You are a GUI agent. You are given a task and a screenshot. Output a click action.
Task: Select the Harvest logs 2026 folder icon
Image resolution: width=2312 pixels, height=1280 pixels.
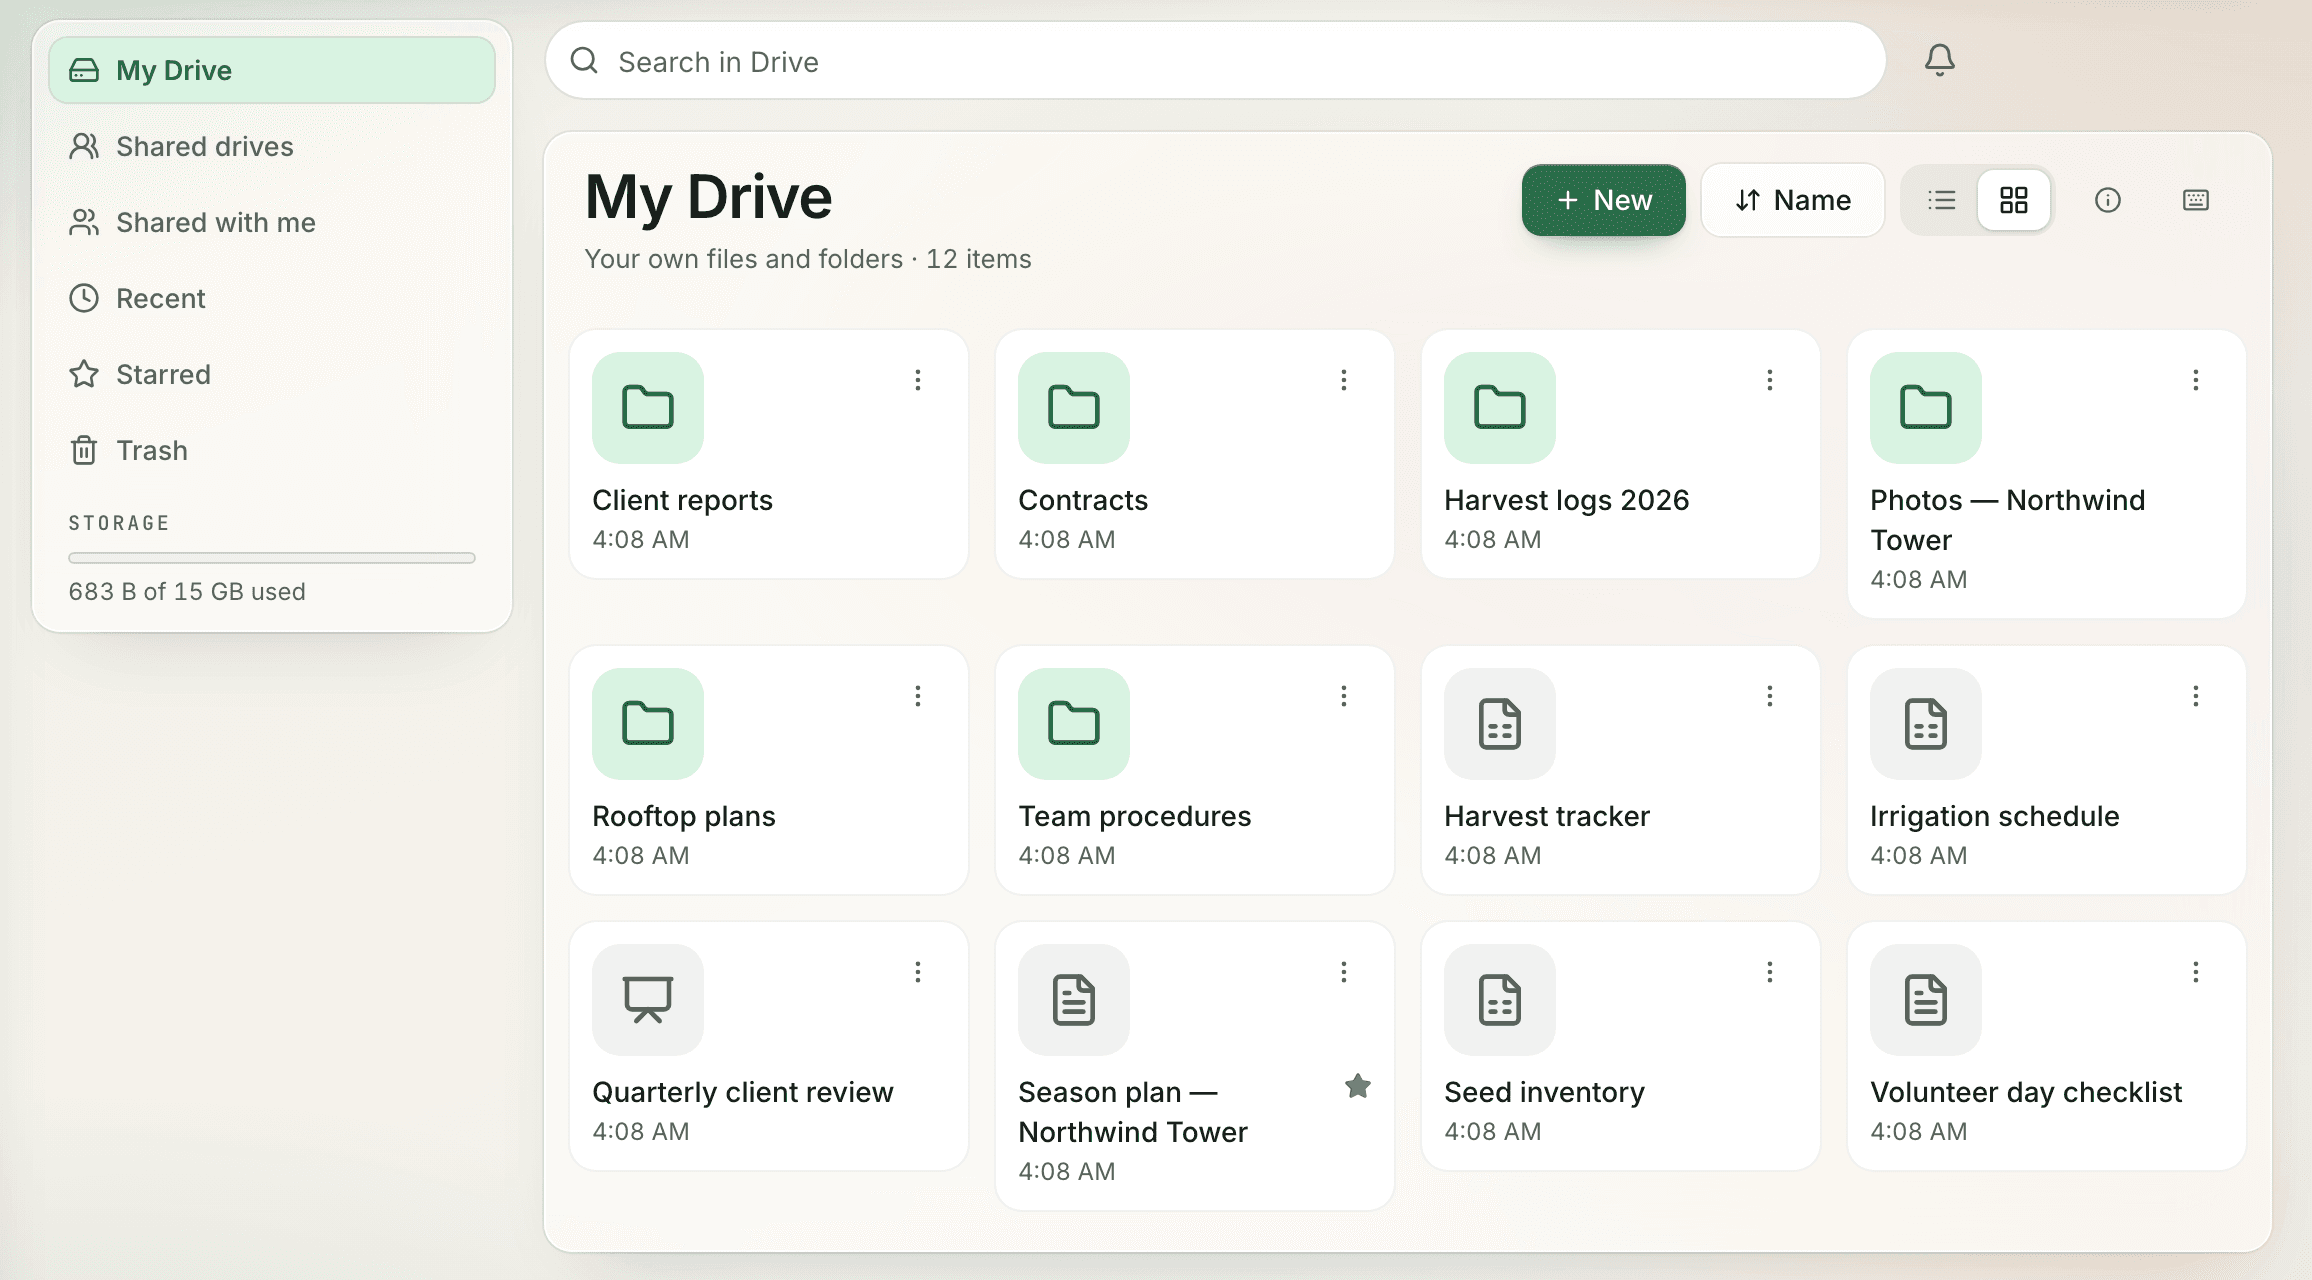(x=1500, y=408)
